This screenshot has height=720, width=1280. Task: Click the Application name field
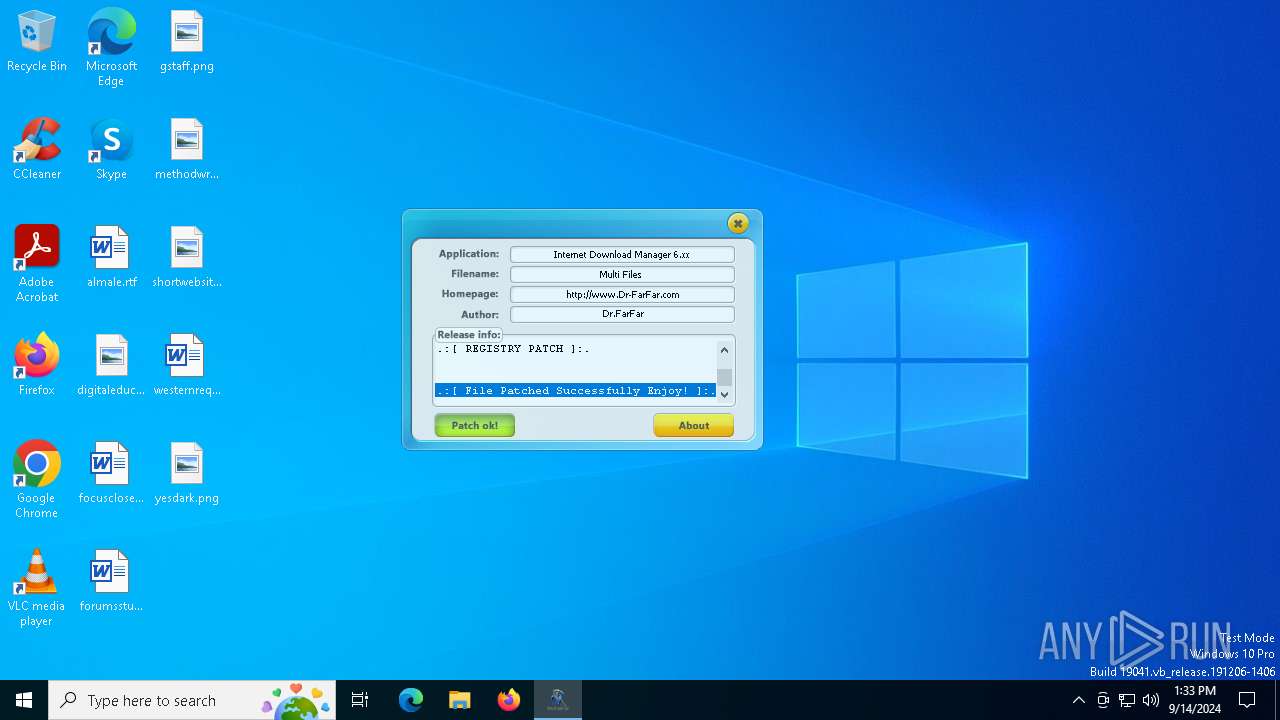pos(622,255)
